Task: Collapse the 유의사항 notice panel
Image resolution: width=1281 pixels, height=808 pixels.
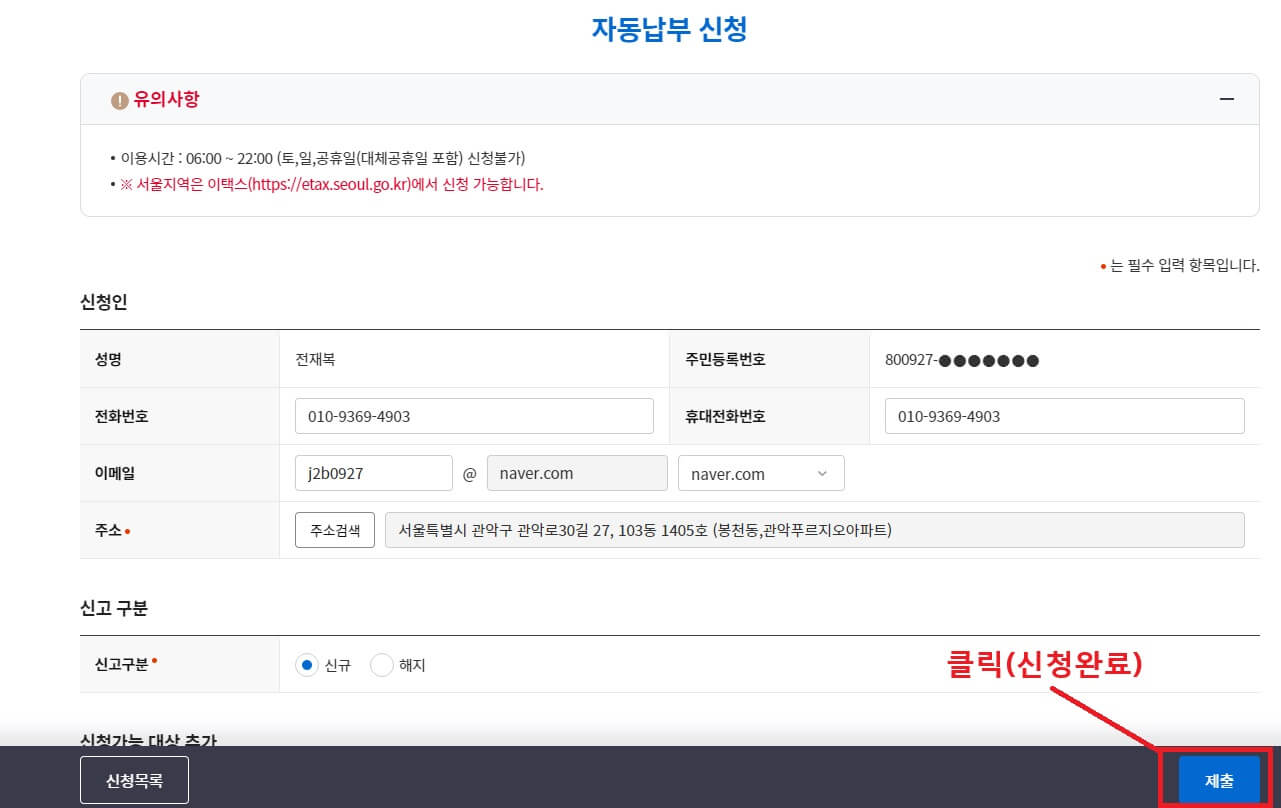Action: (1226, 100)
